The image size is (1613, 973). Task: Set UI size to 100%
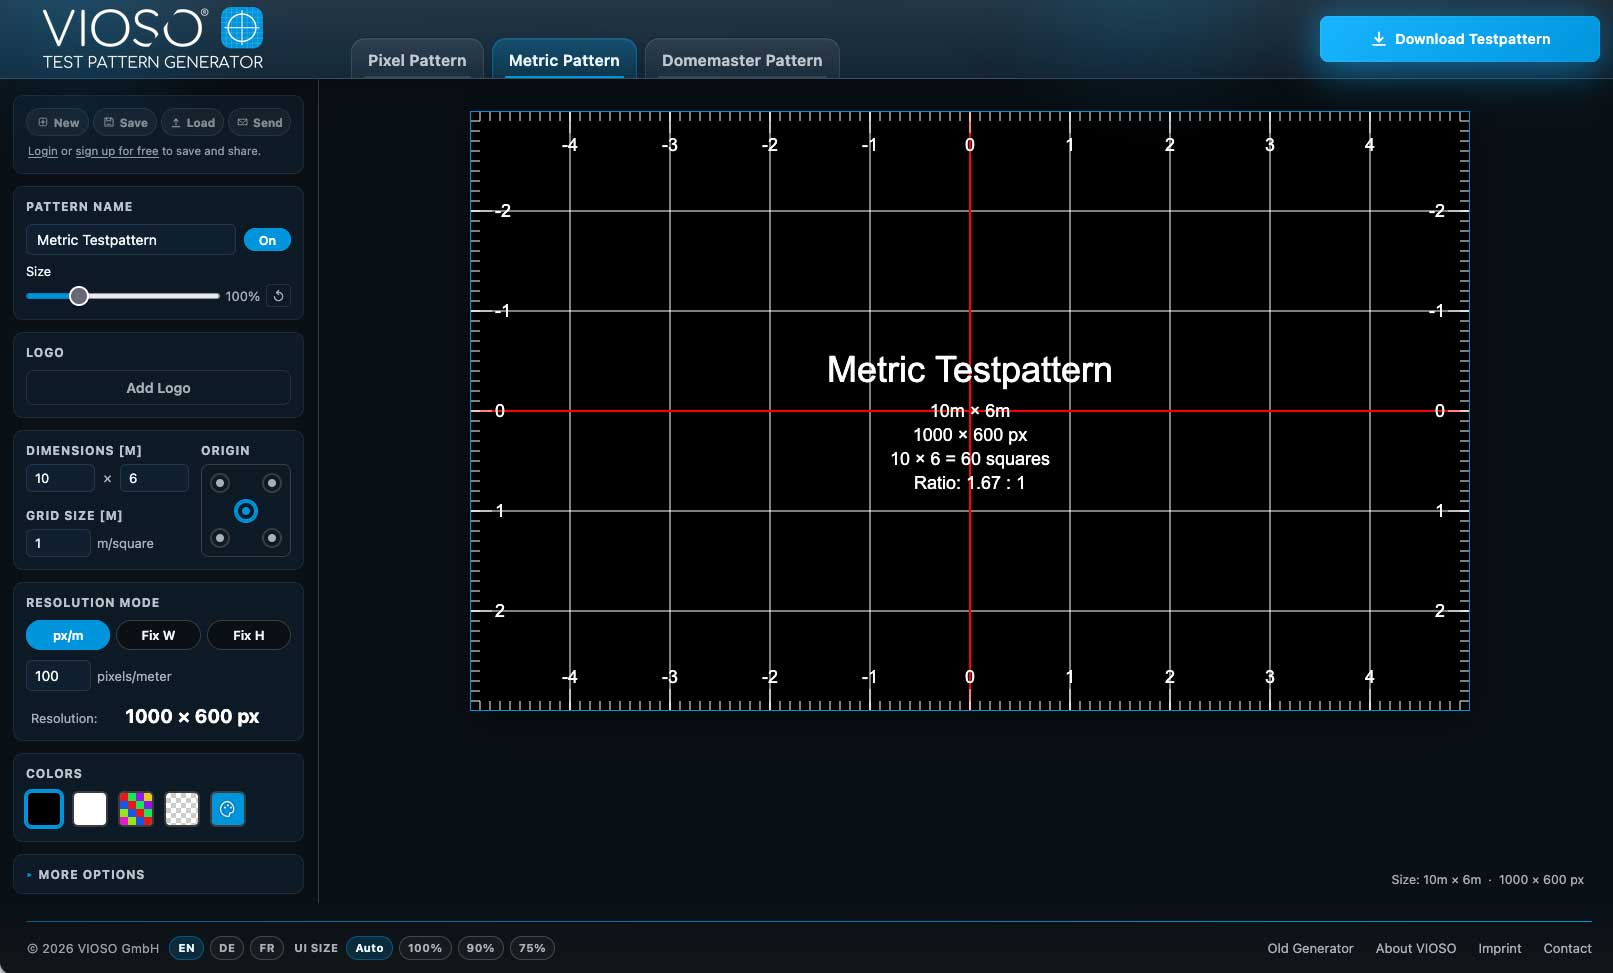(425, 948)
